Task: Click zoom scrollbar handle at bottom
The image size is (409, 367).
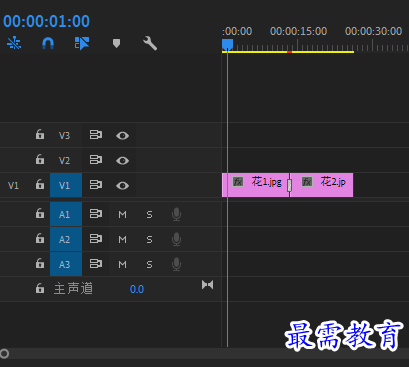Action: [x=4, y=354]
